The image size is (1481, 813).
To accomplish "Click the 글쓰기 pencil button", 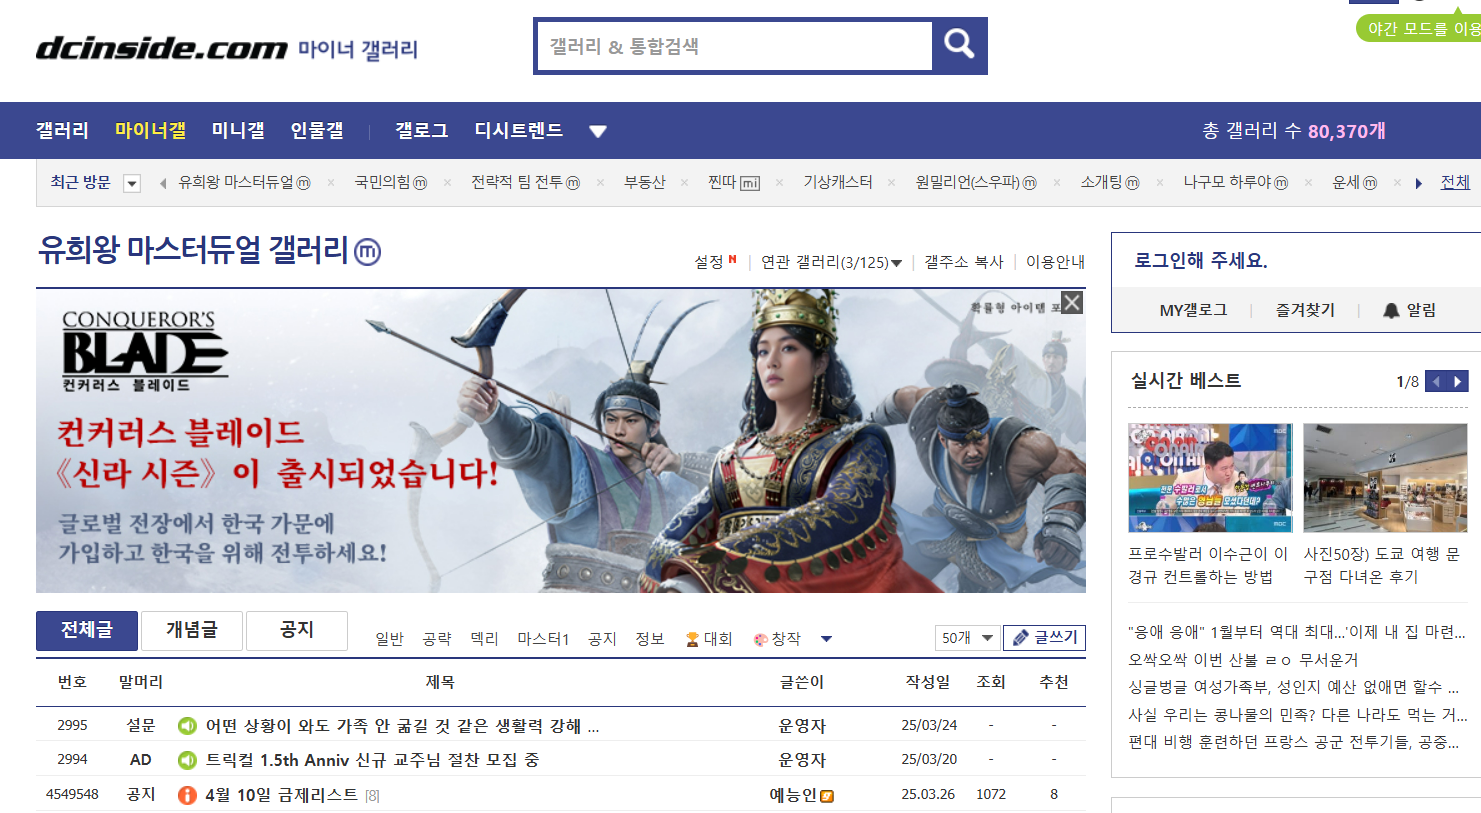I will tap(1044, 637).
